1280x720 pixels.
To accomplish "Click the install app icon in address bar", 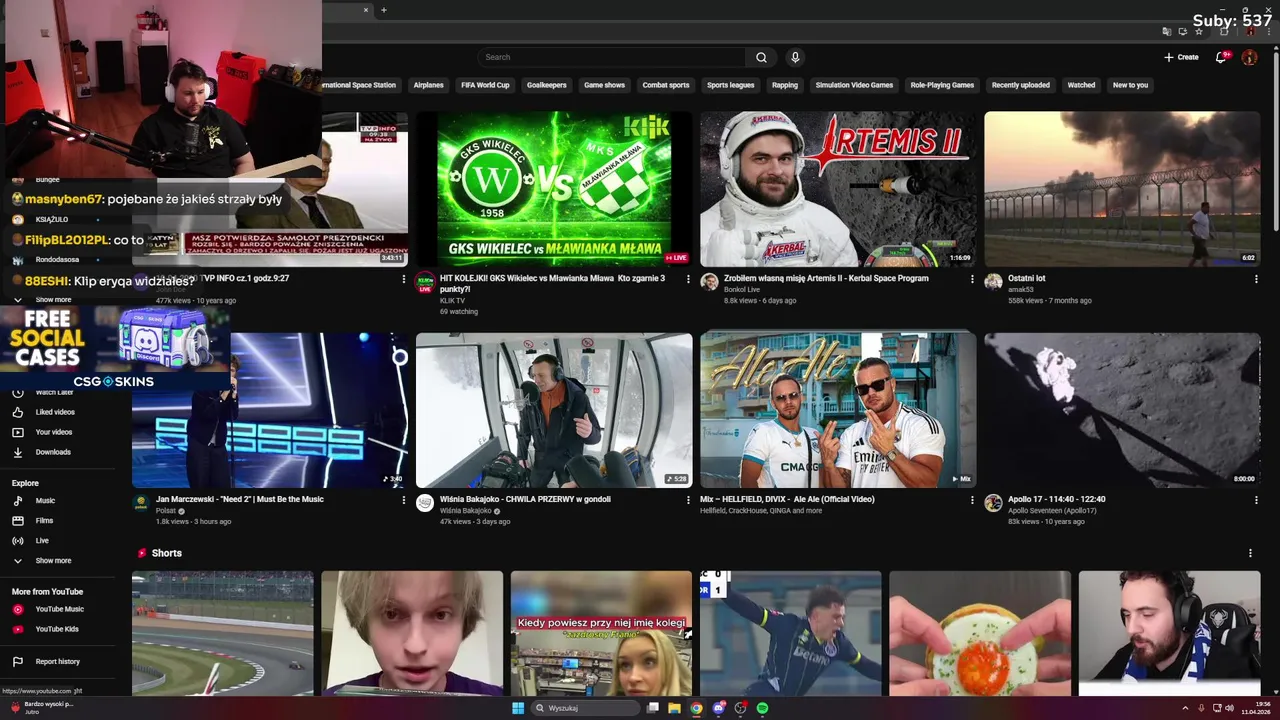I will tap(1183, 32).
